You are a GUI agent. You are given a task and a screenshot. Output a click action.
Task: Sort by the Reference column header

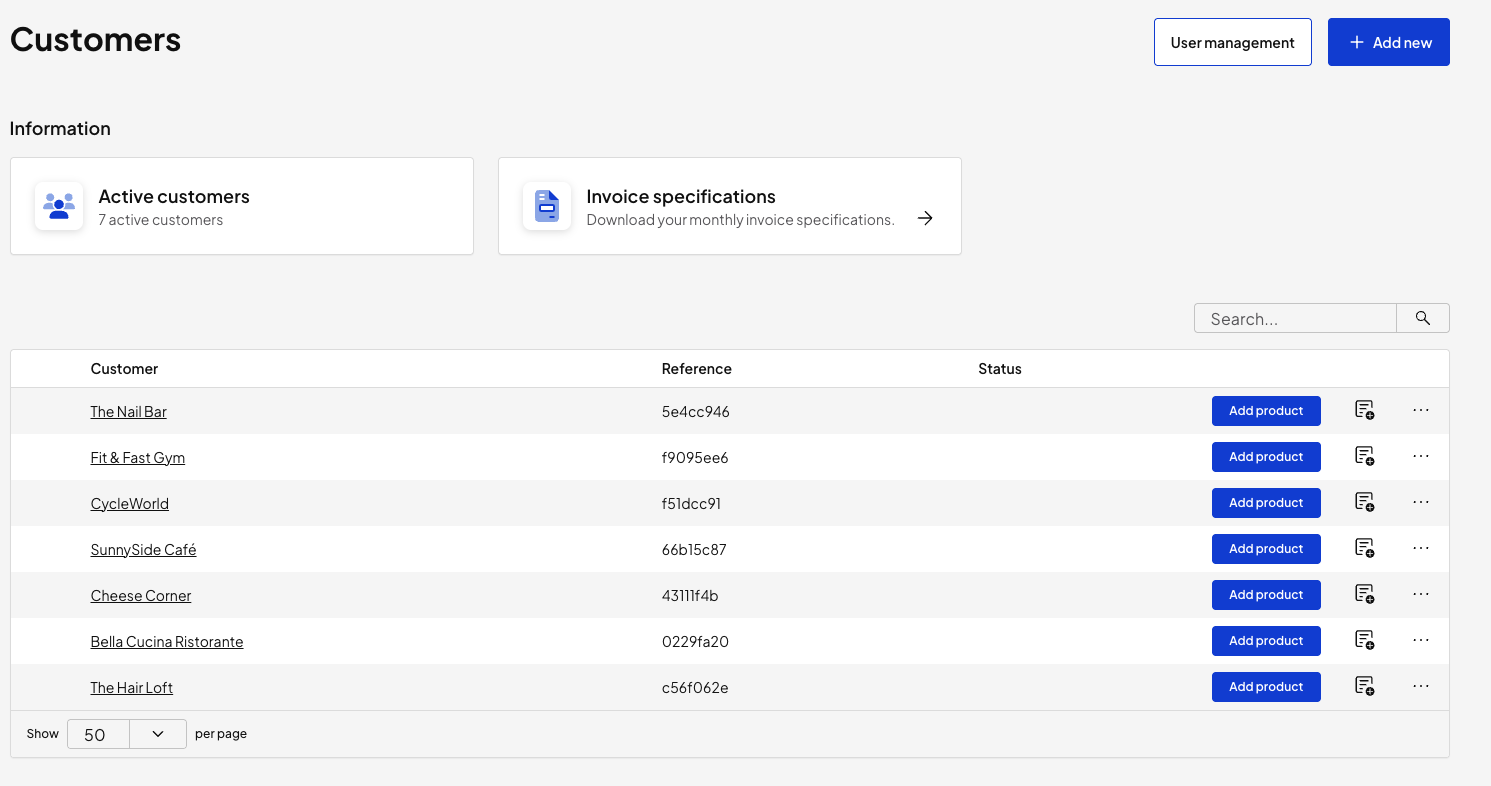click(696, 368)
